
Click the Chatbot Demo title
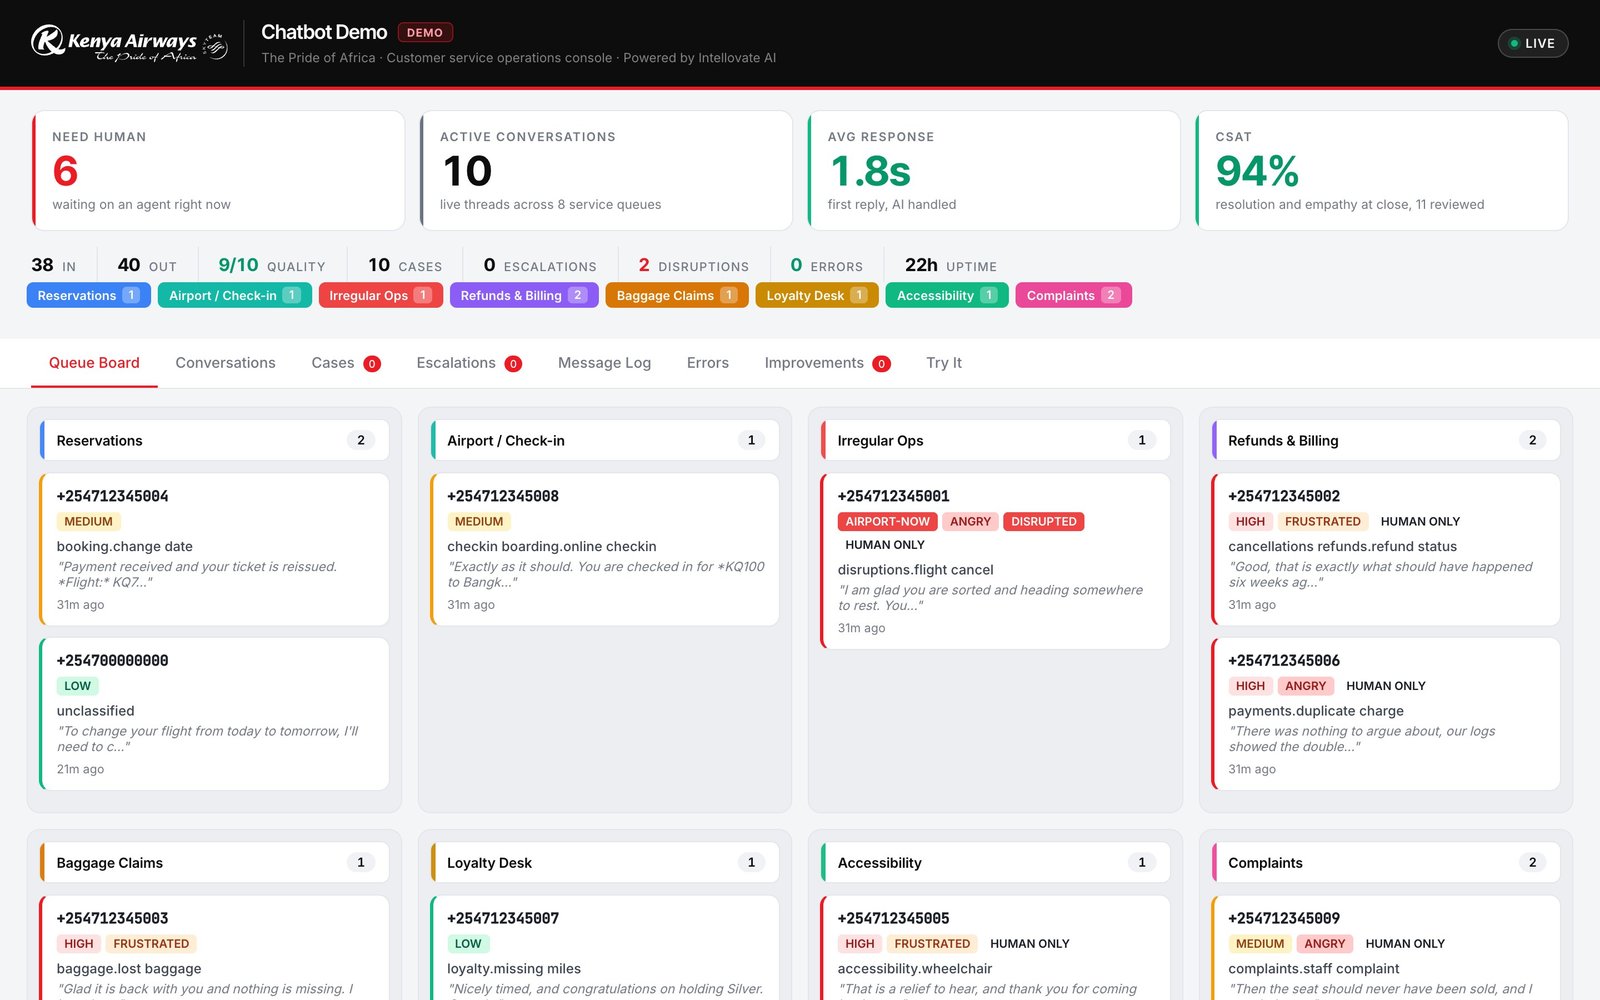pos(324,32)
